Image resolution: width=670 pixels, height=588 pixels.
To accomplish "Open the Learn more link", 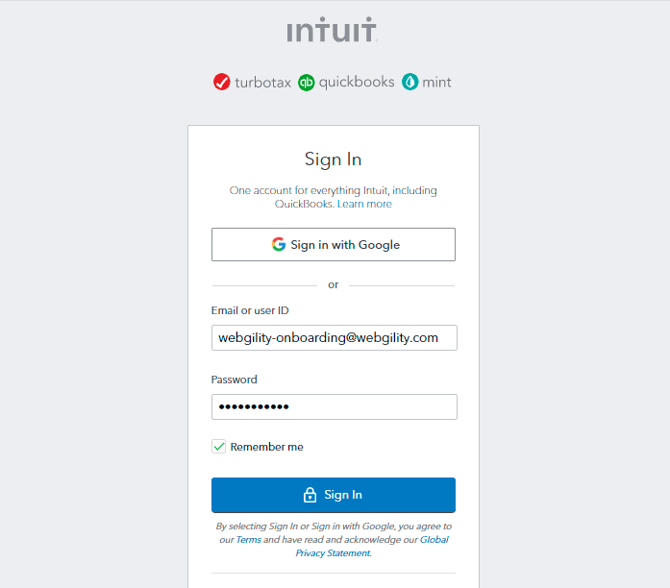I will click(x=364, y=204).
